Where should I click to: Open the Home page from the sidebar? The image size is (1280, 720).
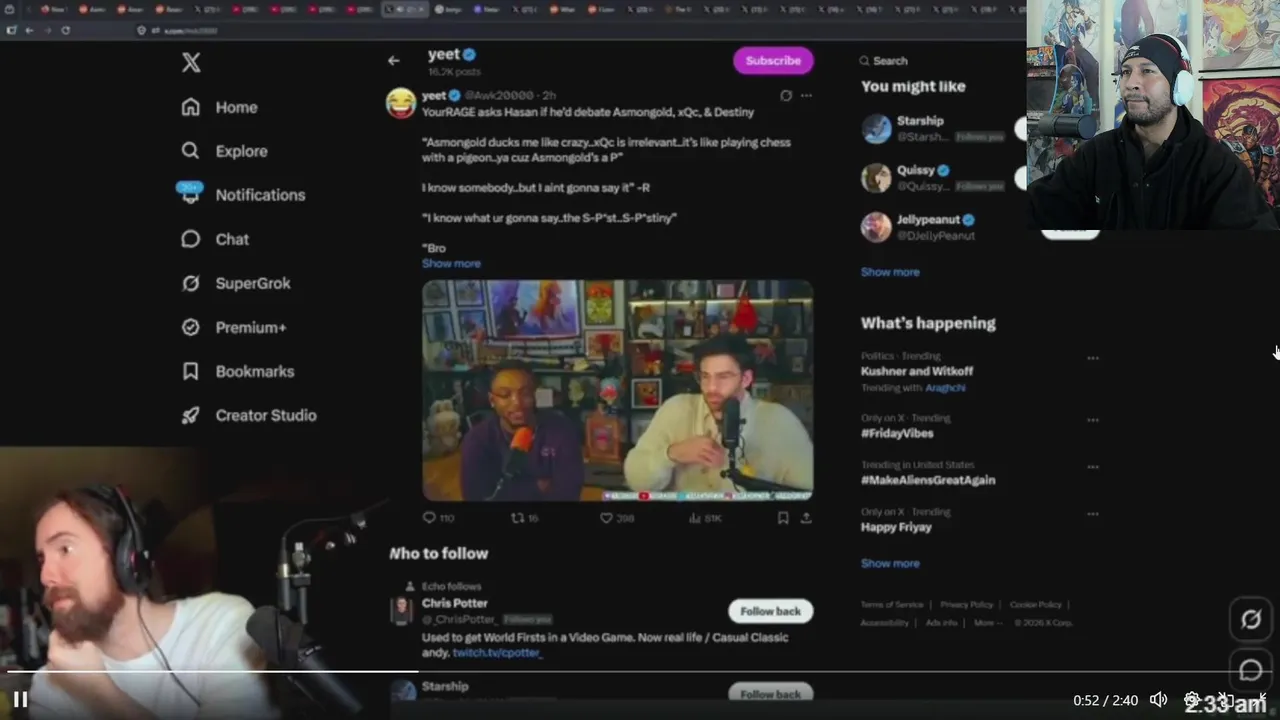pyautogui.click(x=220, y=107)
